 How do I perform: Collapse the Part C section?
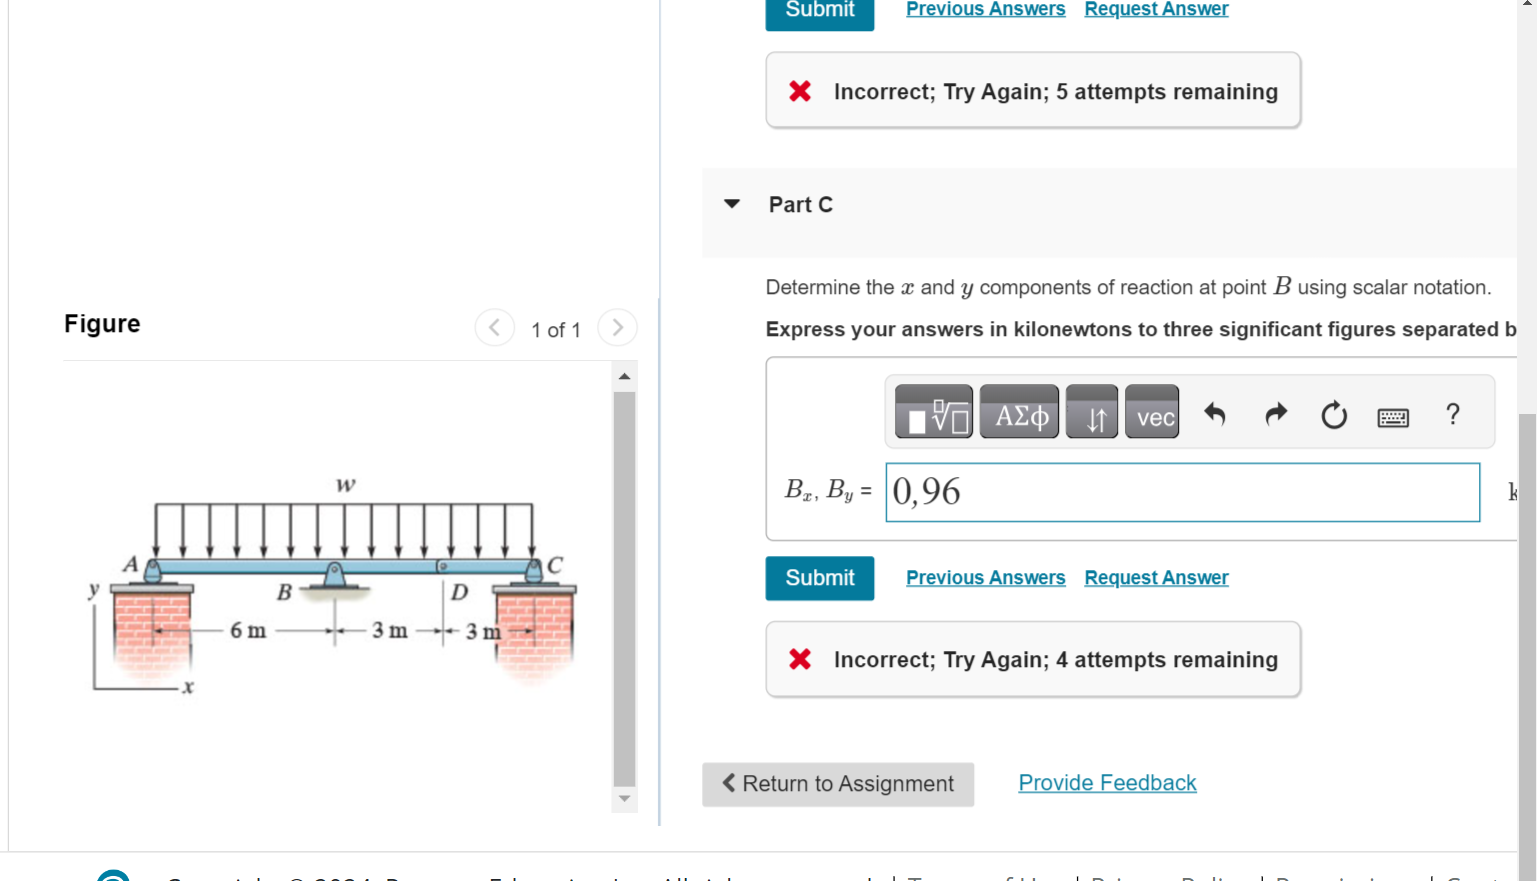point(731,203)
